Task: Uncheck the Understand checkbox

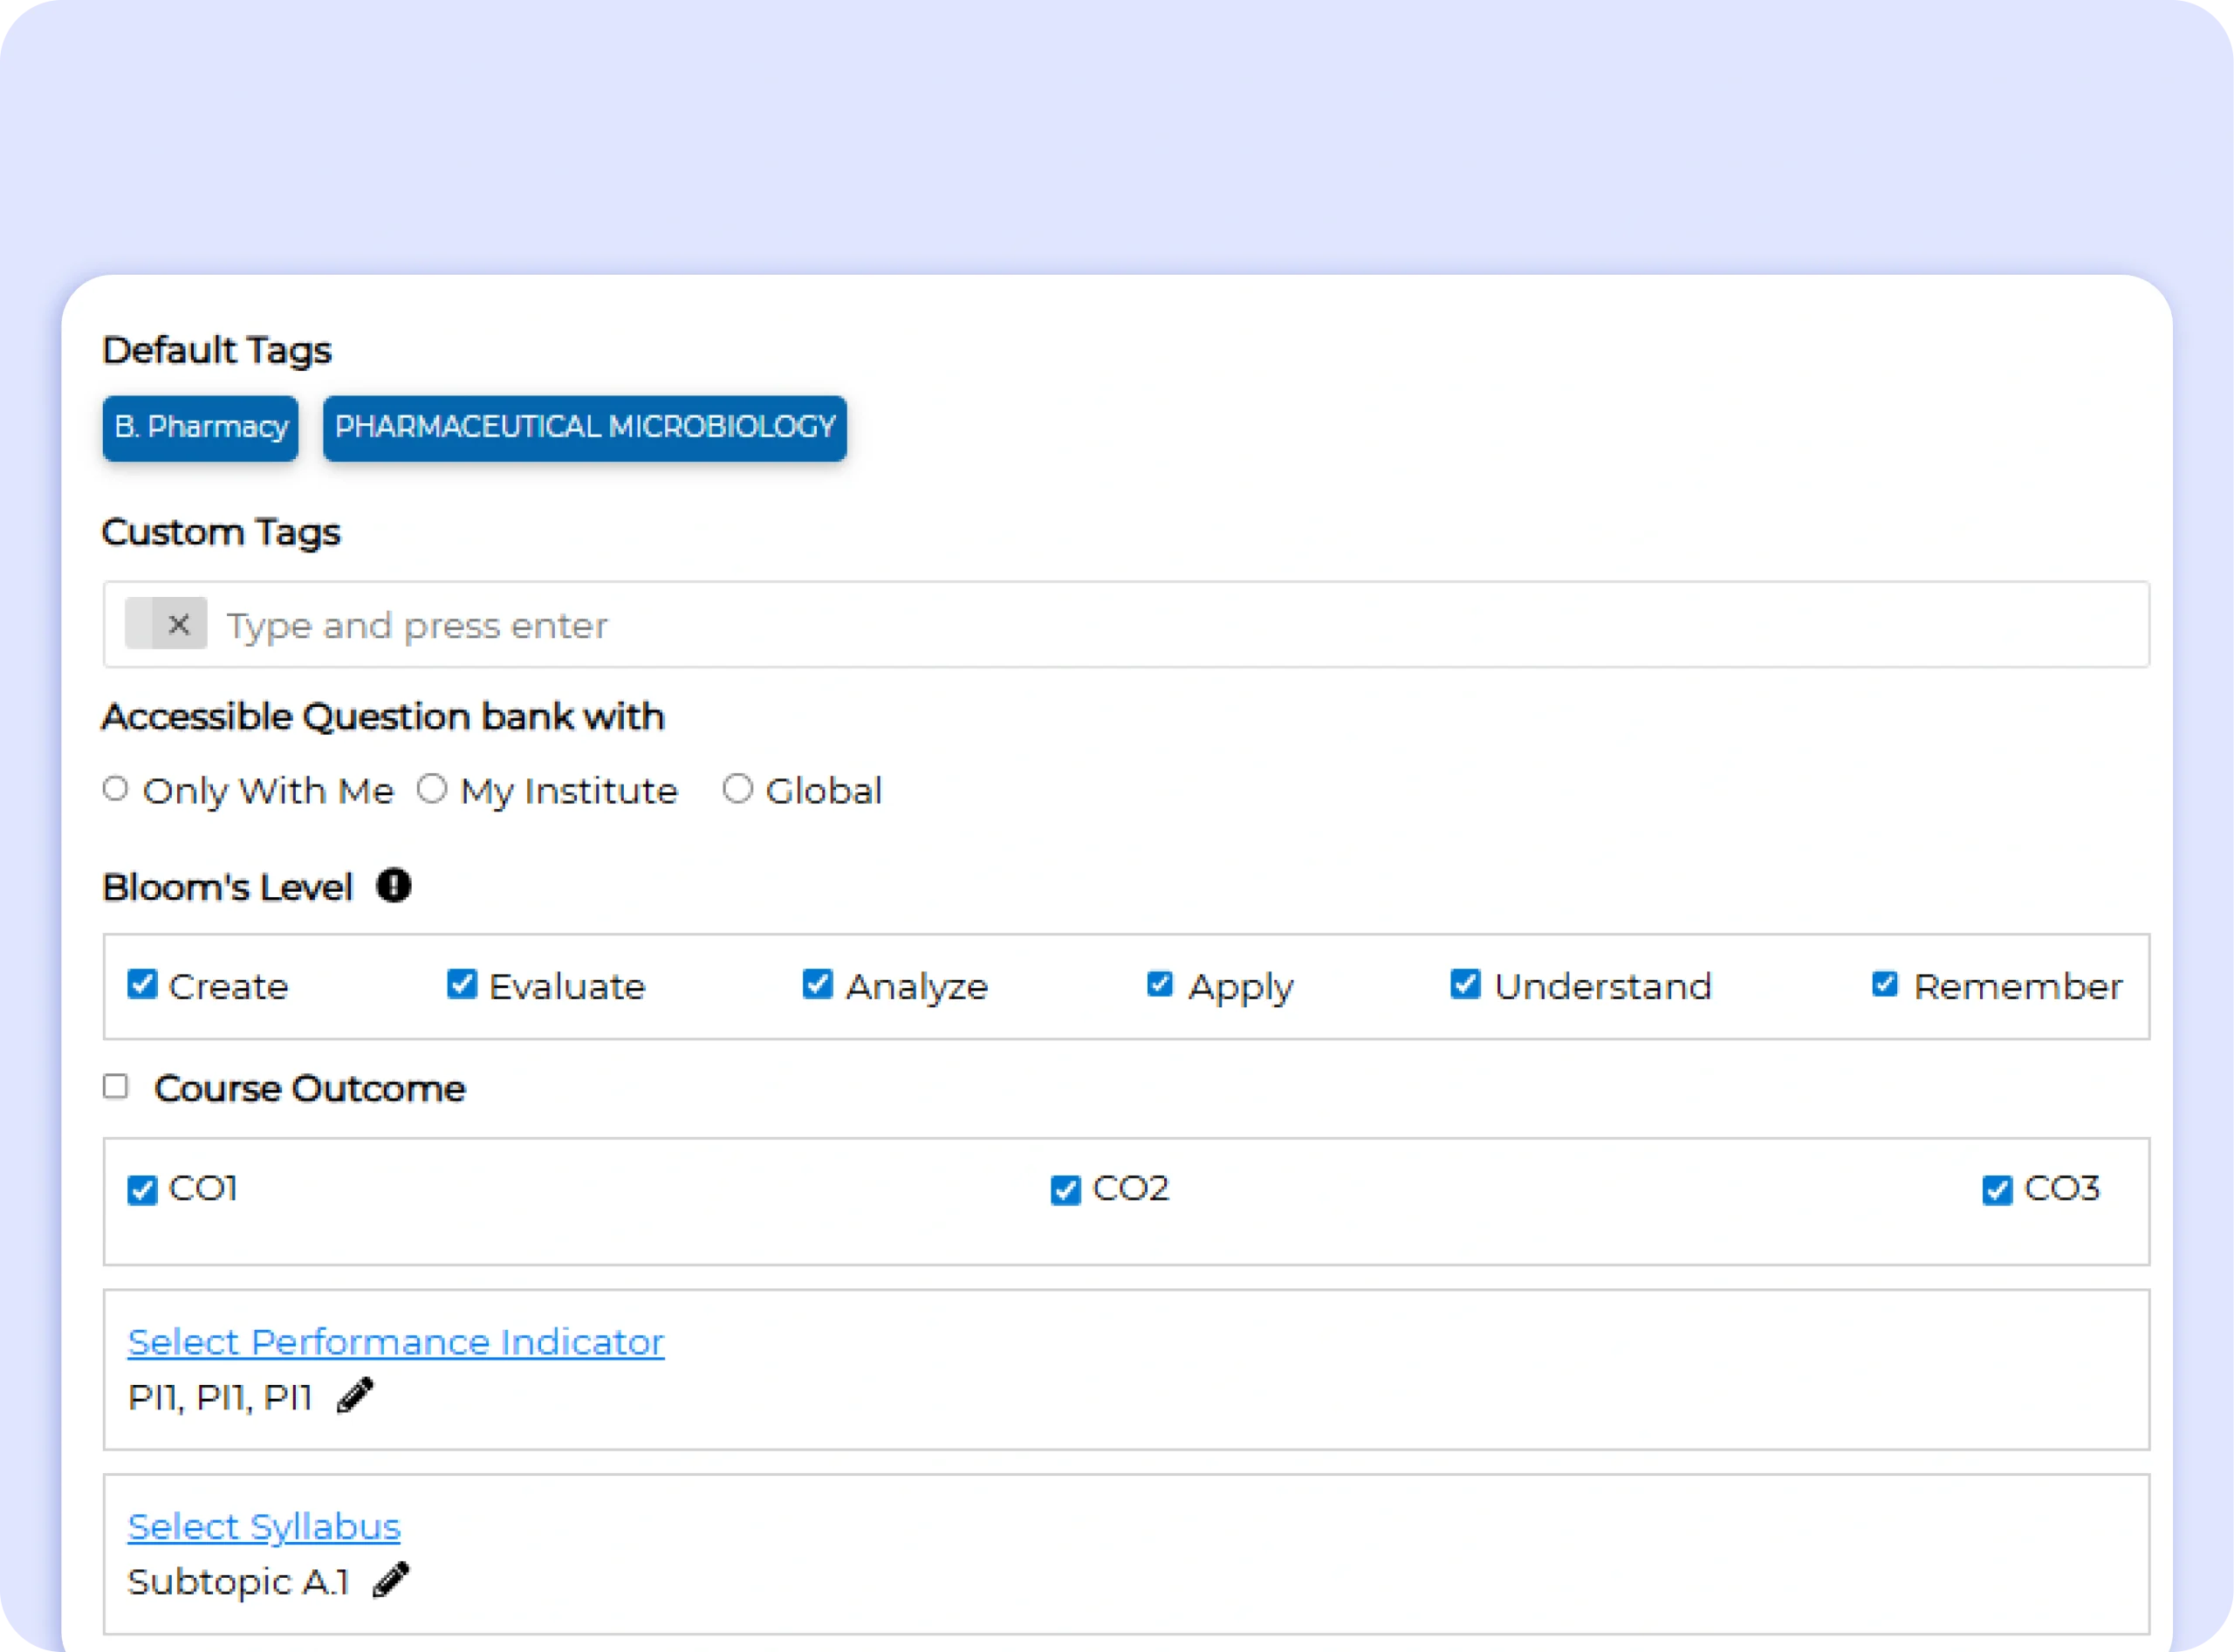Action: pyautogui.click(x=1465, y=984)
